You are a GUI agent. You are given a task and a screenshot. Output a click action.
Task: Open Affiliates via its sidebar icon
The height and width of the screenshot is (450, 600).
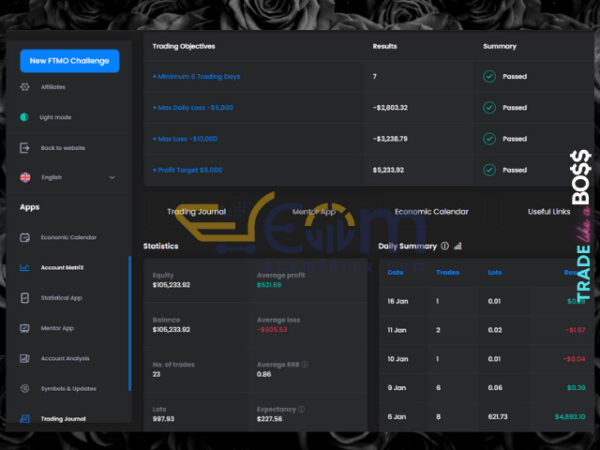pyautogui.click(x=24, y=87)
